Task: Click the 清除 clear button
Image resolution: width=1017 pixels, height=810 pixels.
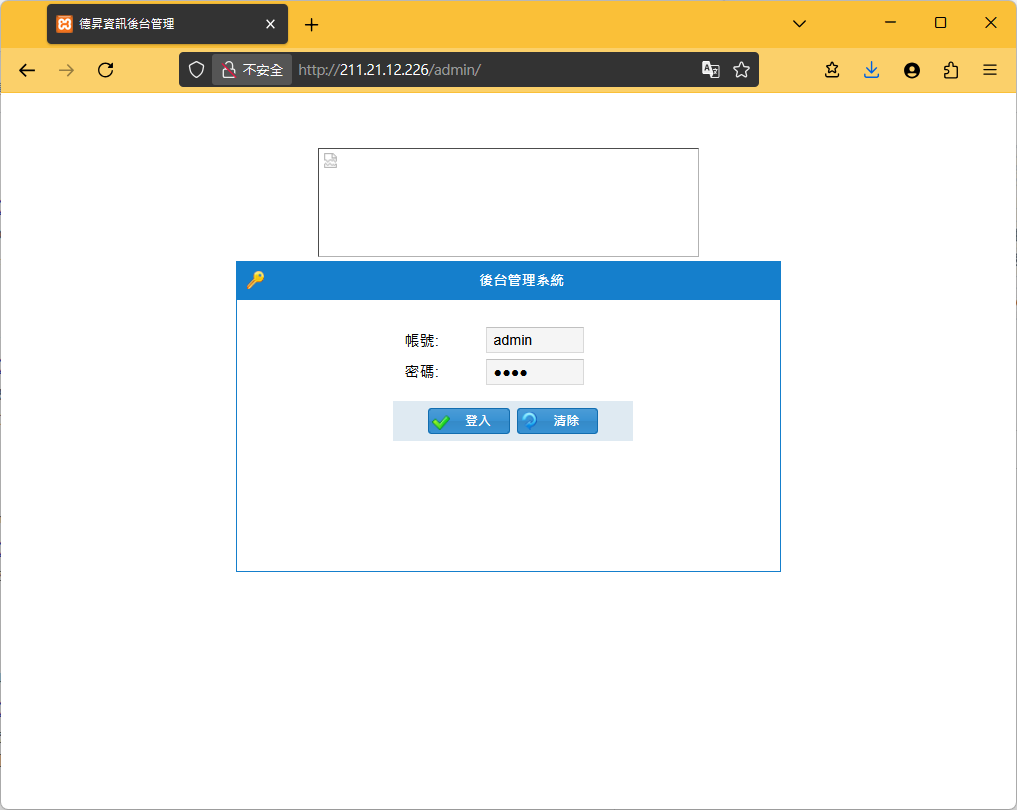Action: pyautogui.click(x=557, y=421)
